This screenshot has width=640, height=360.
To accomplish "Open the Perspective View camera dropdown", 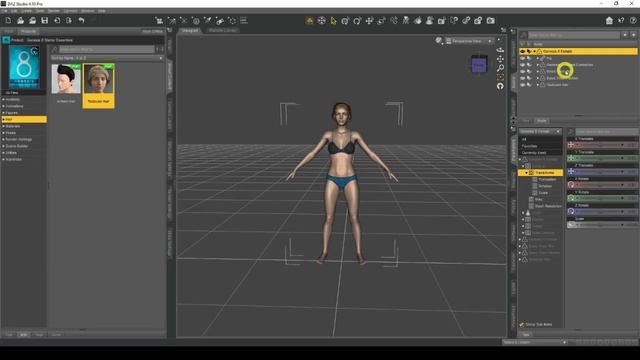I will pos(469,41).
